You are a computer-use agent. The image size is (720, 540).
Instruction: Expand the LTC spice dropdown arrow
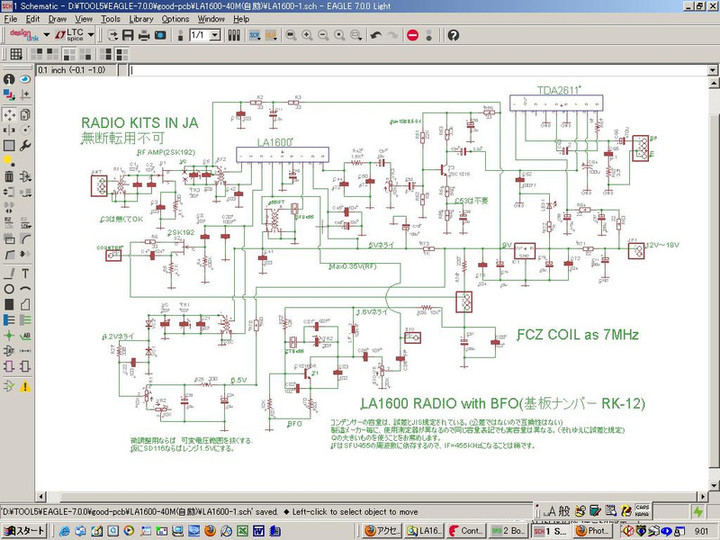pyautogui.click(x=91, y=35)
